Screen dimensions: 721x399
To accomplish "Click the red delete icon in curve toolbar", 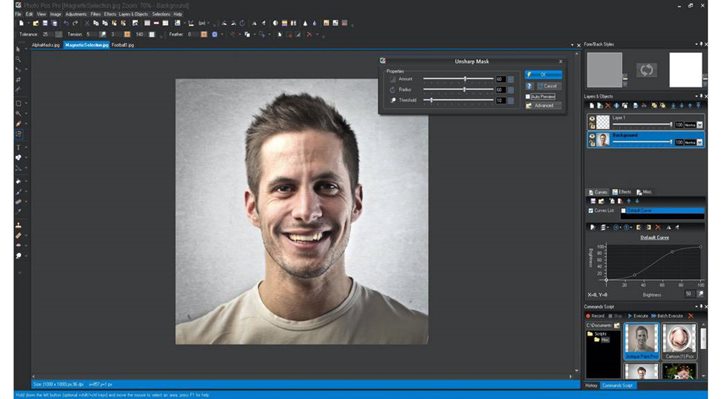I will click(658, 228).
